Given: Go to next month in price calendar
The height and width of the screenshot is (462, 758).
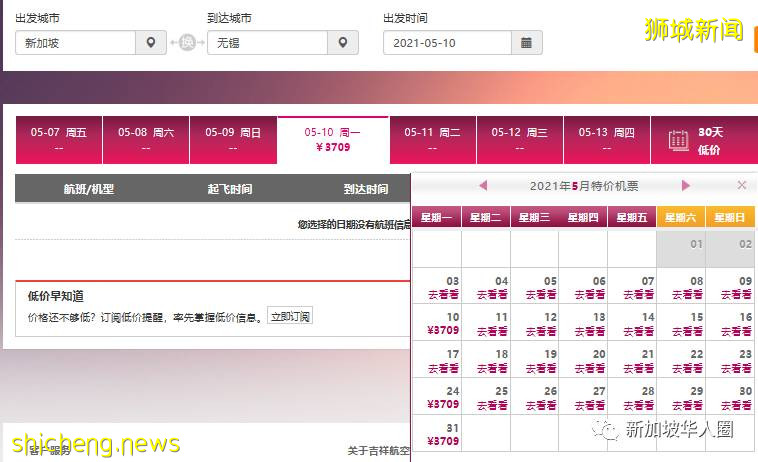Looking at the screenshot, I should tap(686, 185).
